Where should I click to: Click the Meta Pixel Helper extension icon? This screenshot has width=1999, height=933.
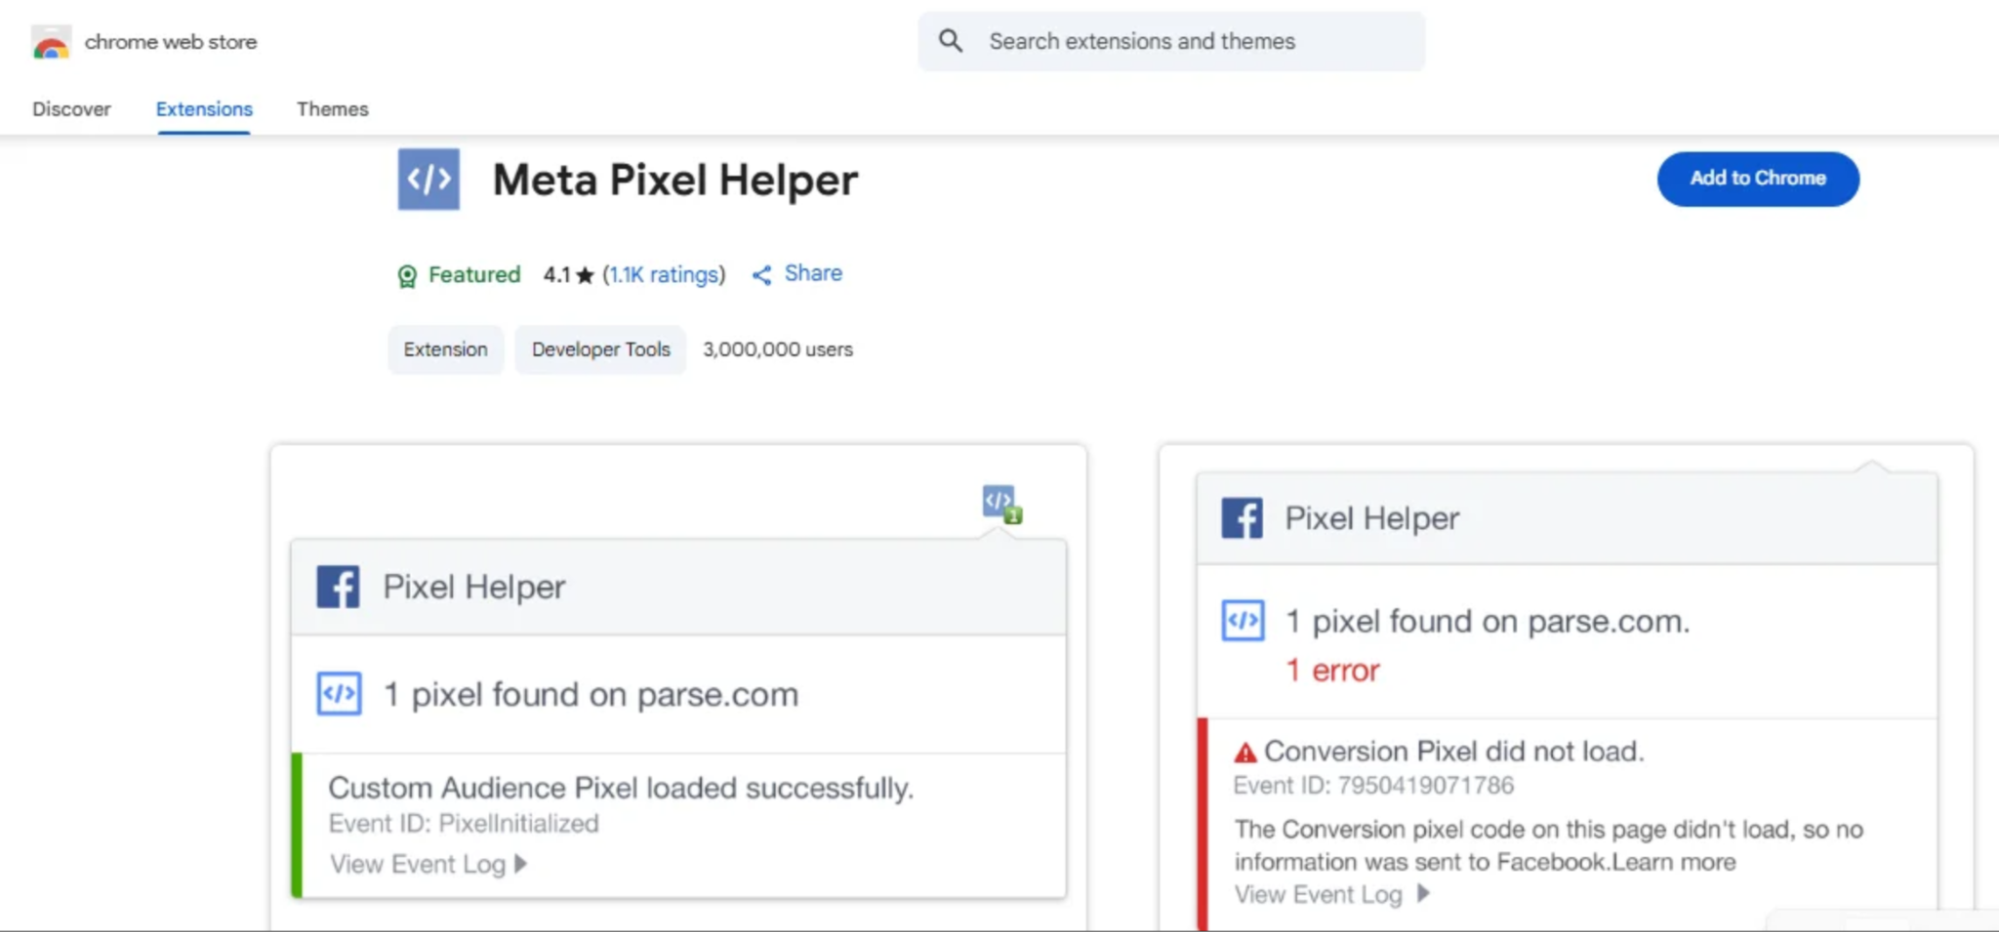tap(428, 179)
